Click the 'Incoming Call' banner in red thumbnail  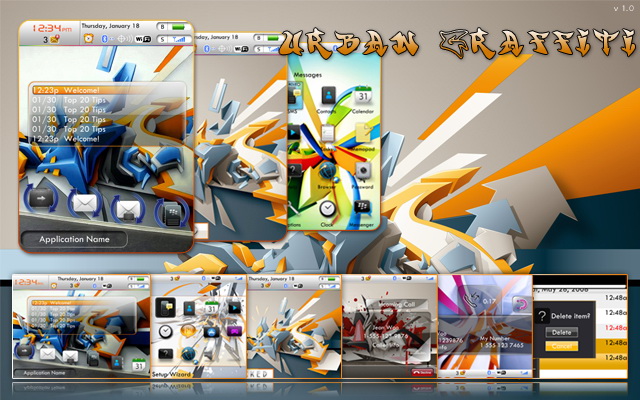point(396,304)
